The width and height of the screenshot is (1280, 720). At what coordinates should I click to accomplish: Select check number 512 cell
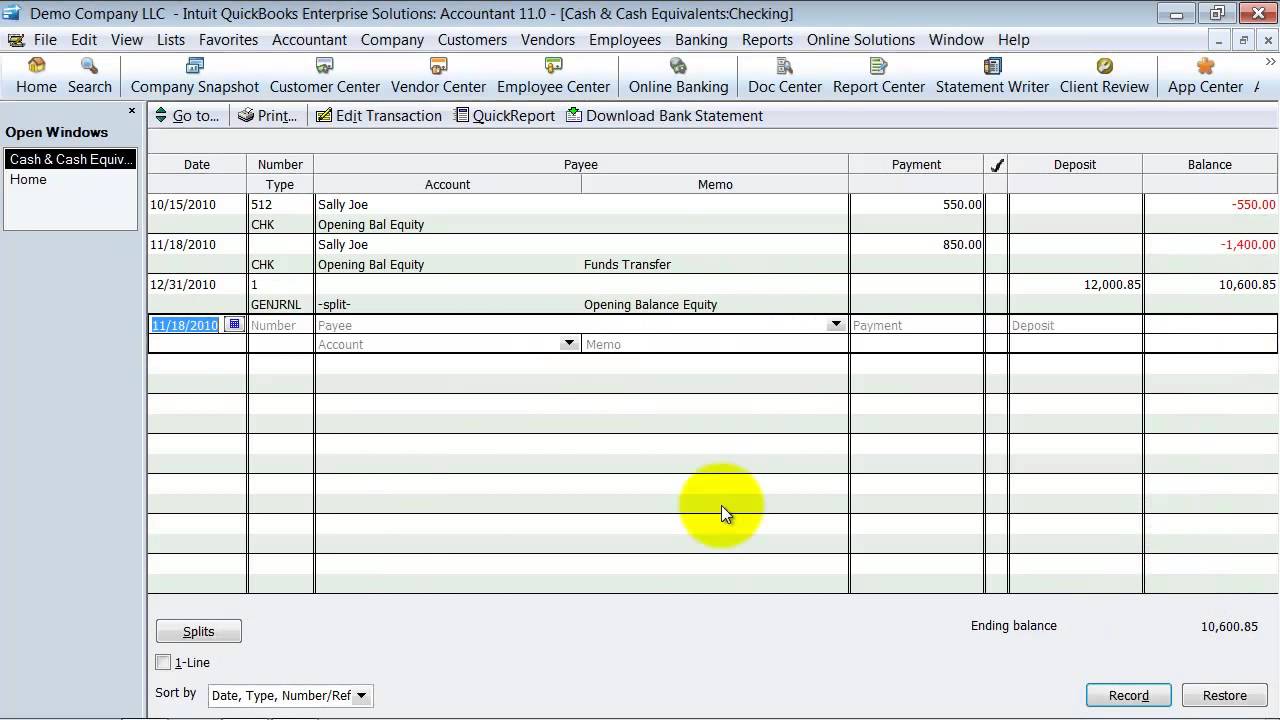tap(262, 204)
